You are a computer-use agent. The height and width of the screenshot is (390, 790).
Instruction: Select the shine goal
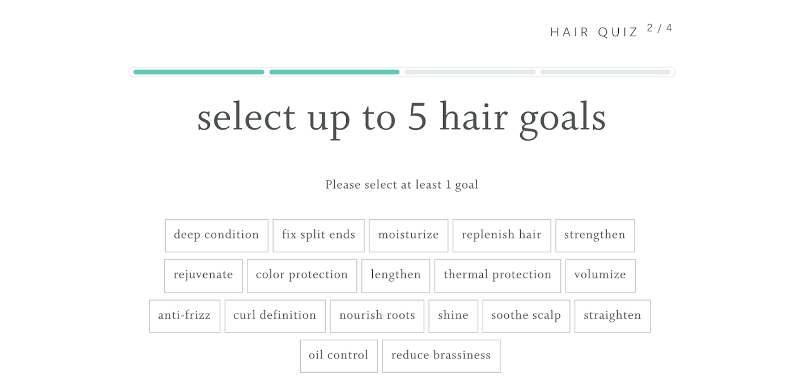coord(453,316)
